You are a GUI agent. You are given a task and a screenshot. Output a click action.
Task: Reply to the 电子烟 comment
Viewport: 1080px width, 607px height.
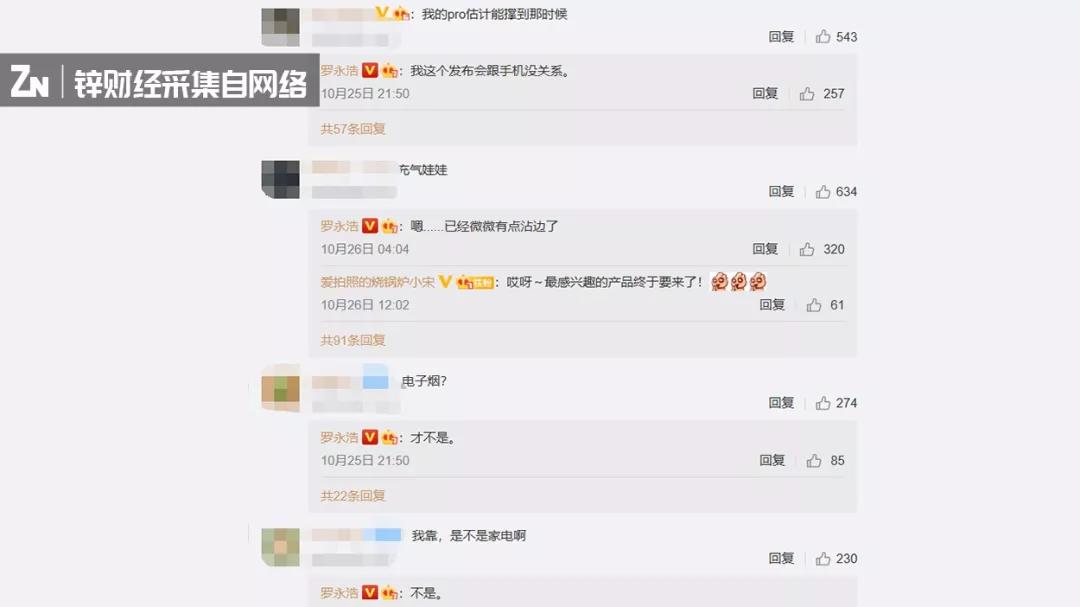point(781,403)
